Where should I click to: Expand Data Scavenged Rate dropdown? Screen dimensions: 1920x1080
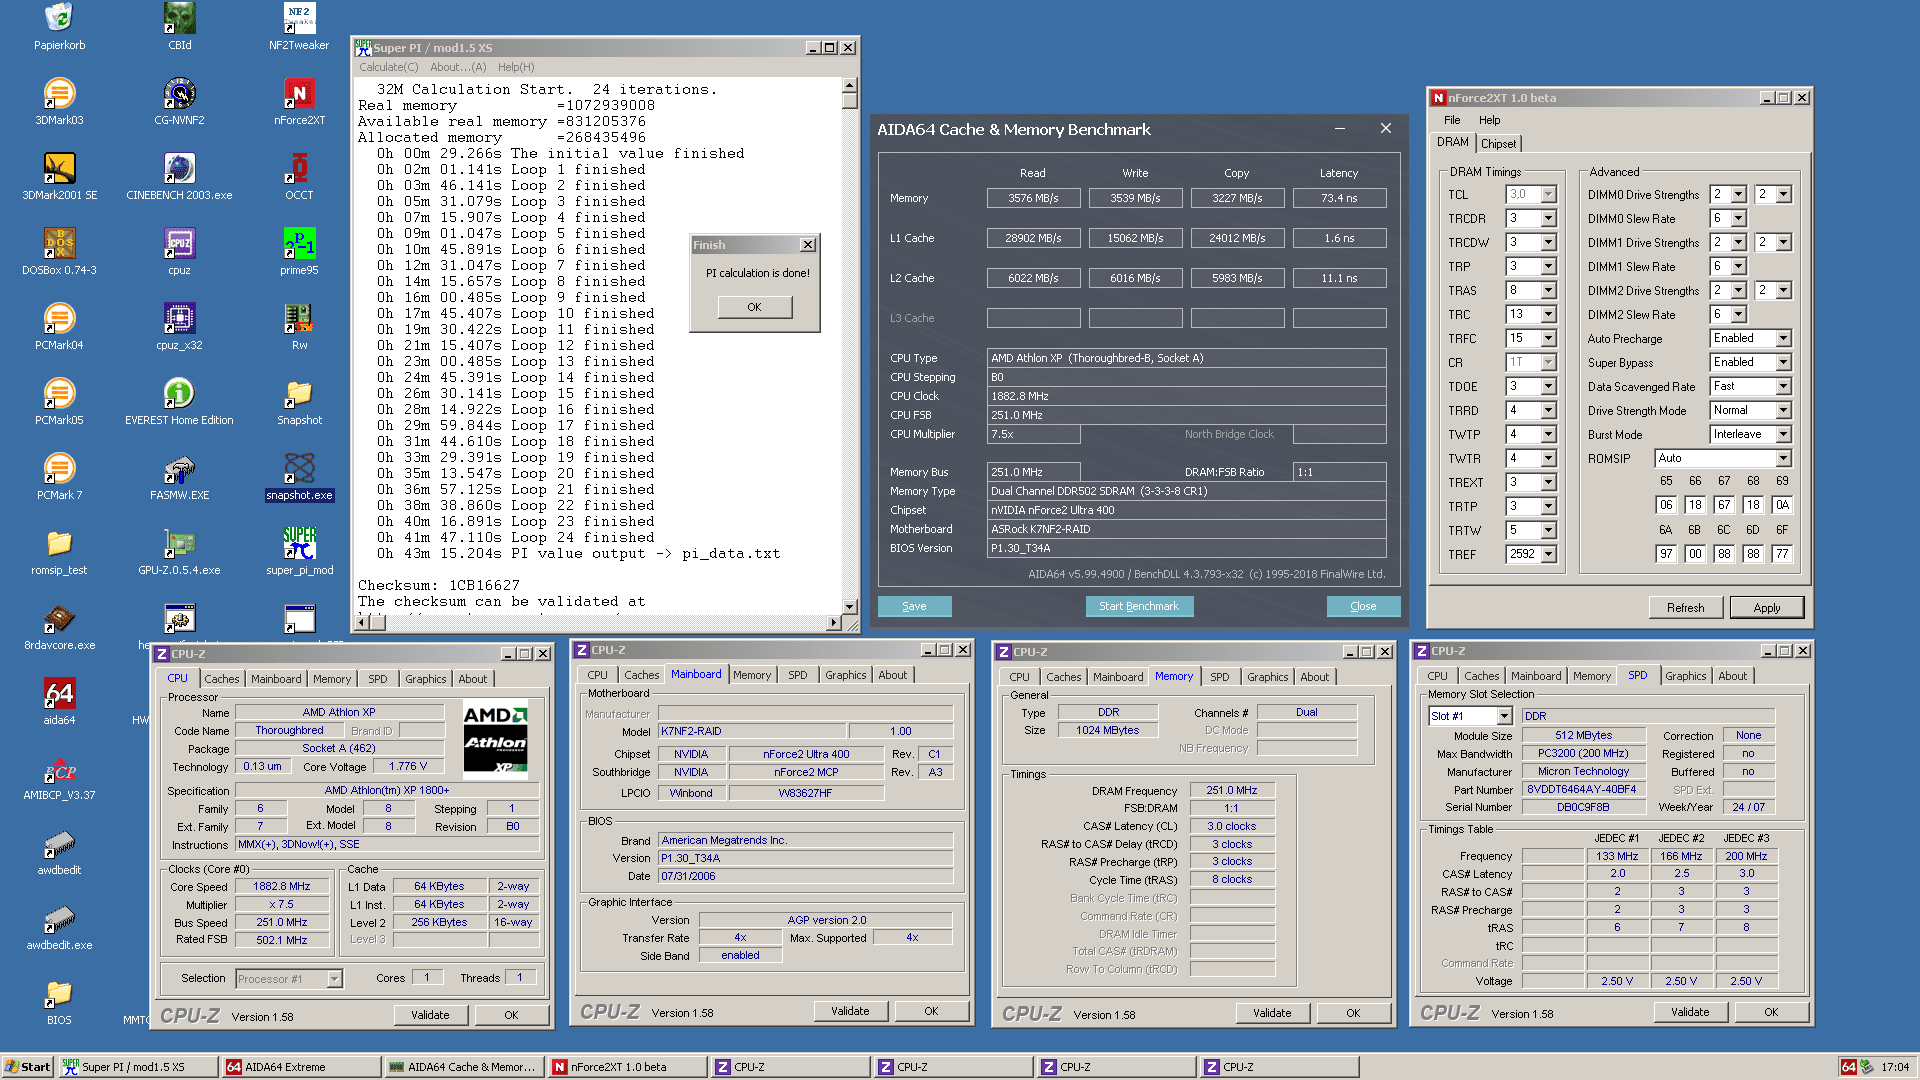[1783, 386]
